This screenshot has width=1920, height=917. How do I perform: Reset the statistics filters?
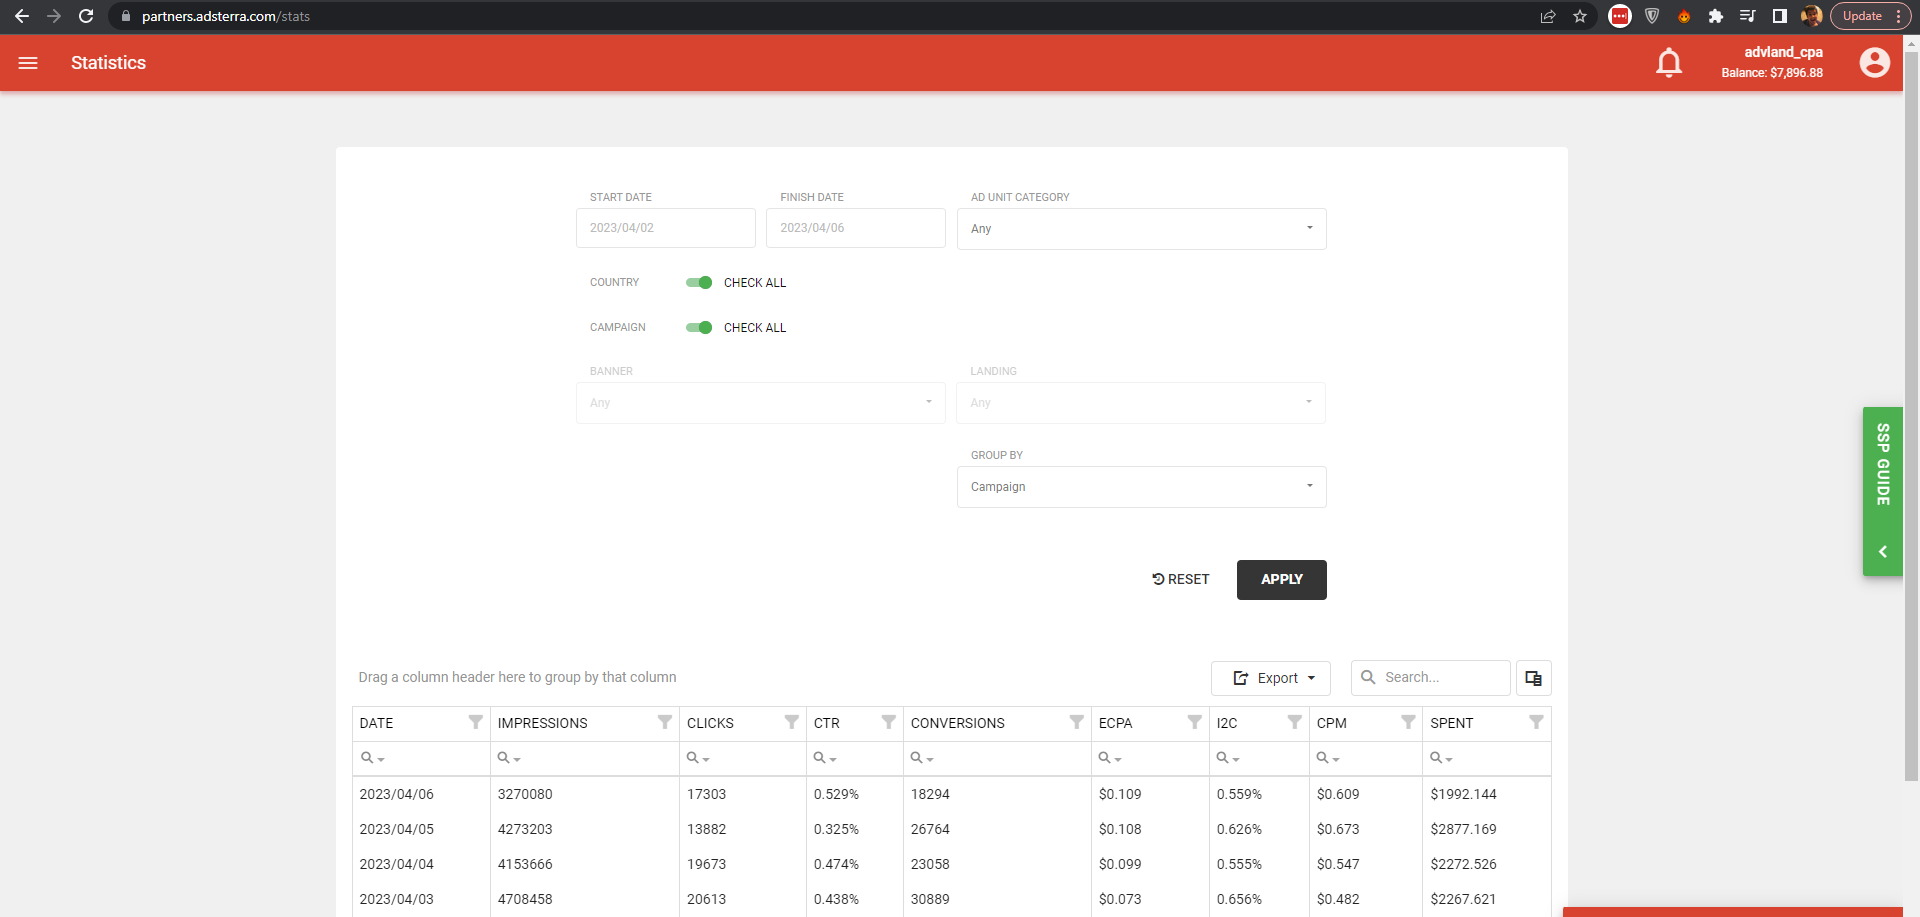[1181, 580]
